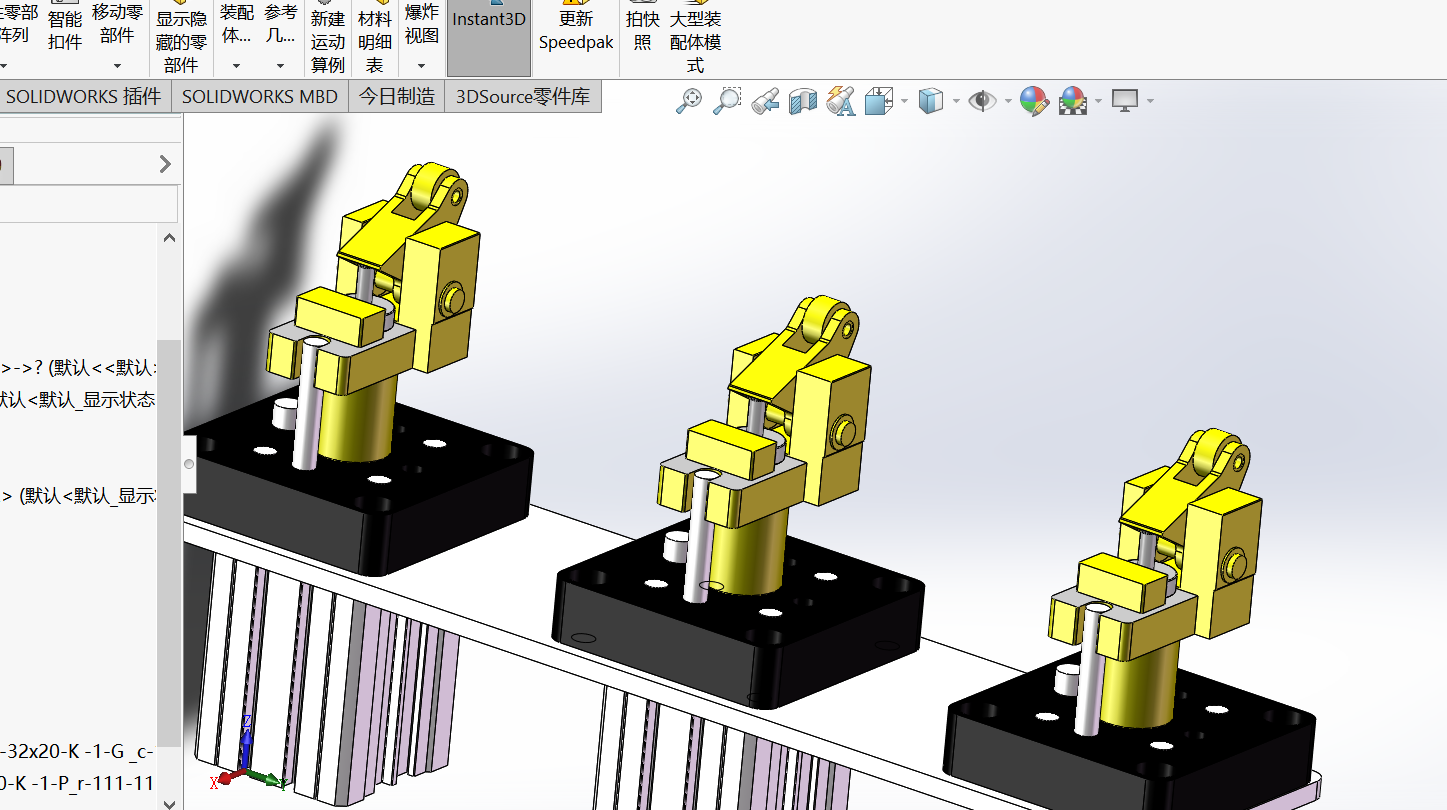
Task: Click 显示隐藏的零部件 command
Action: (x=181, y=38)
